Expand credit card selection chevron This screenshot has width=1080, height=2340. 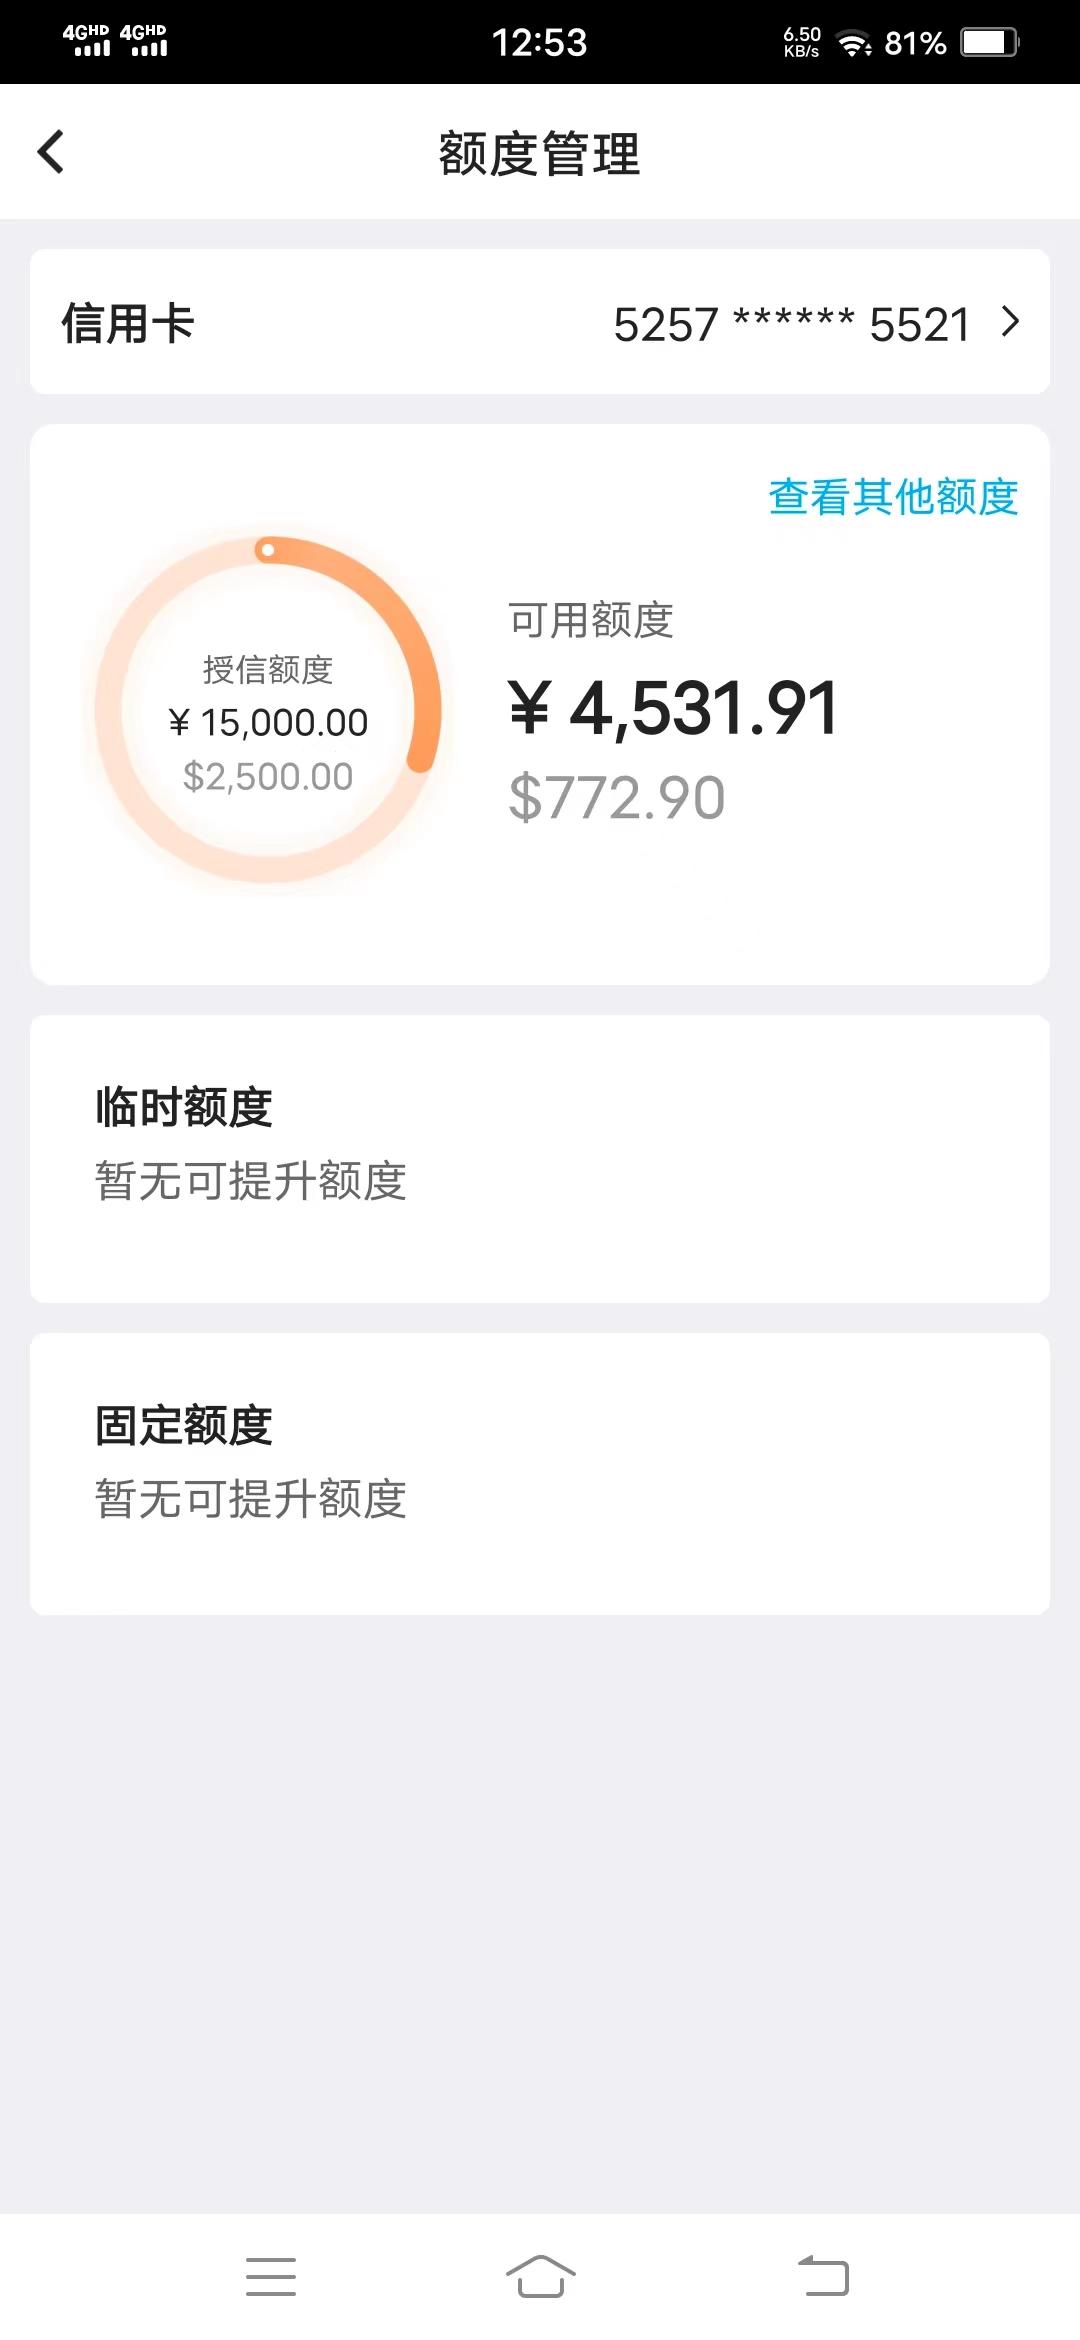[x=1011, y=322]
